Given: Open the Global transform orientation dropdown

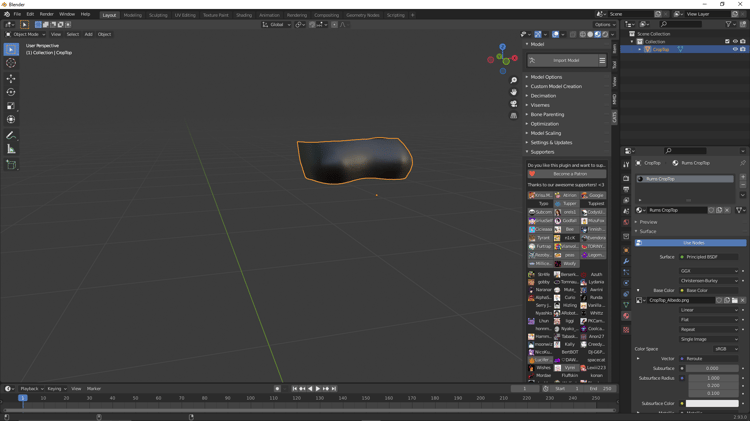Looking at the screenshot, I should [276, 25].
